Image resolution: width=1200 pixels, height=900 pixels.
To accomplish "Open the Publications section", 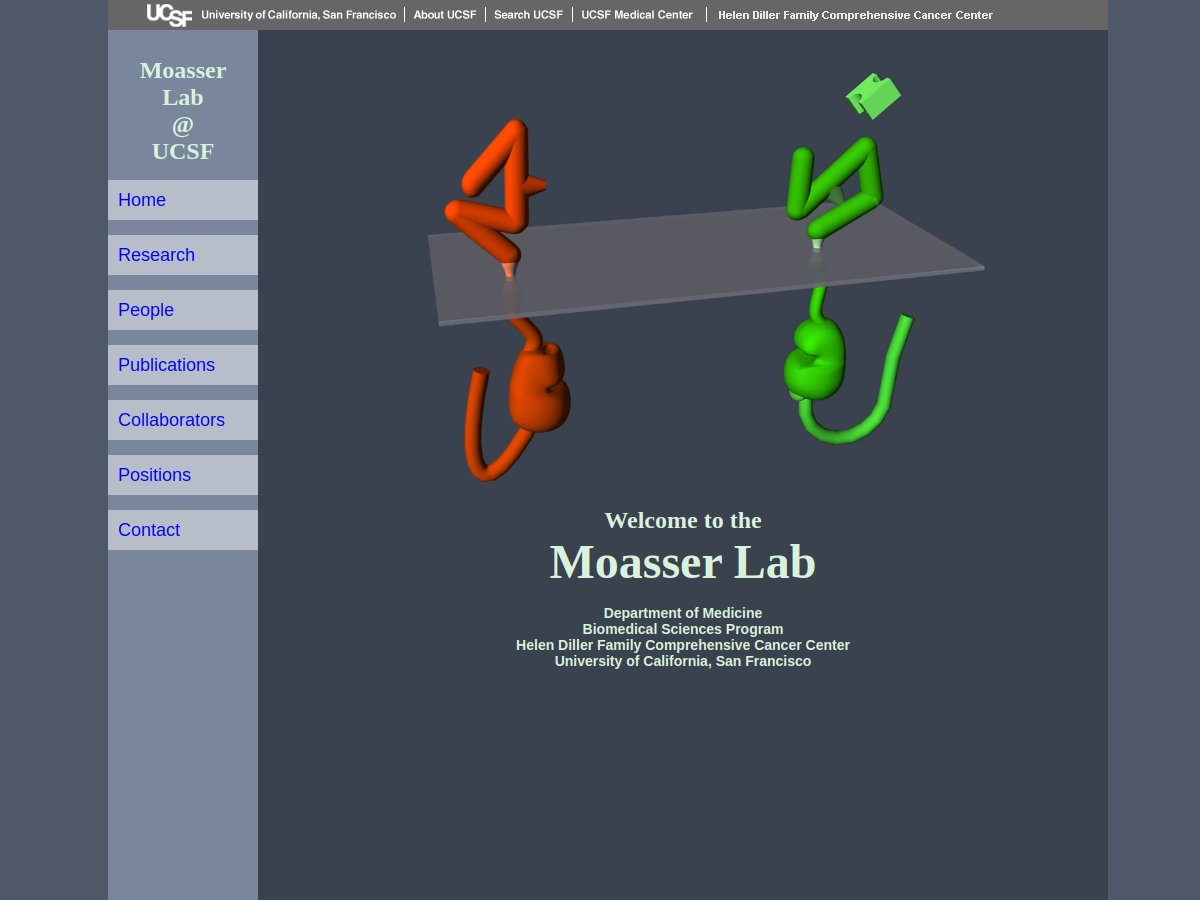I will tap(183, 365).
